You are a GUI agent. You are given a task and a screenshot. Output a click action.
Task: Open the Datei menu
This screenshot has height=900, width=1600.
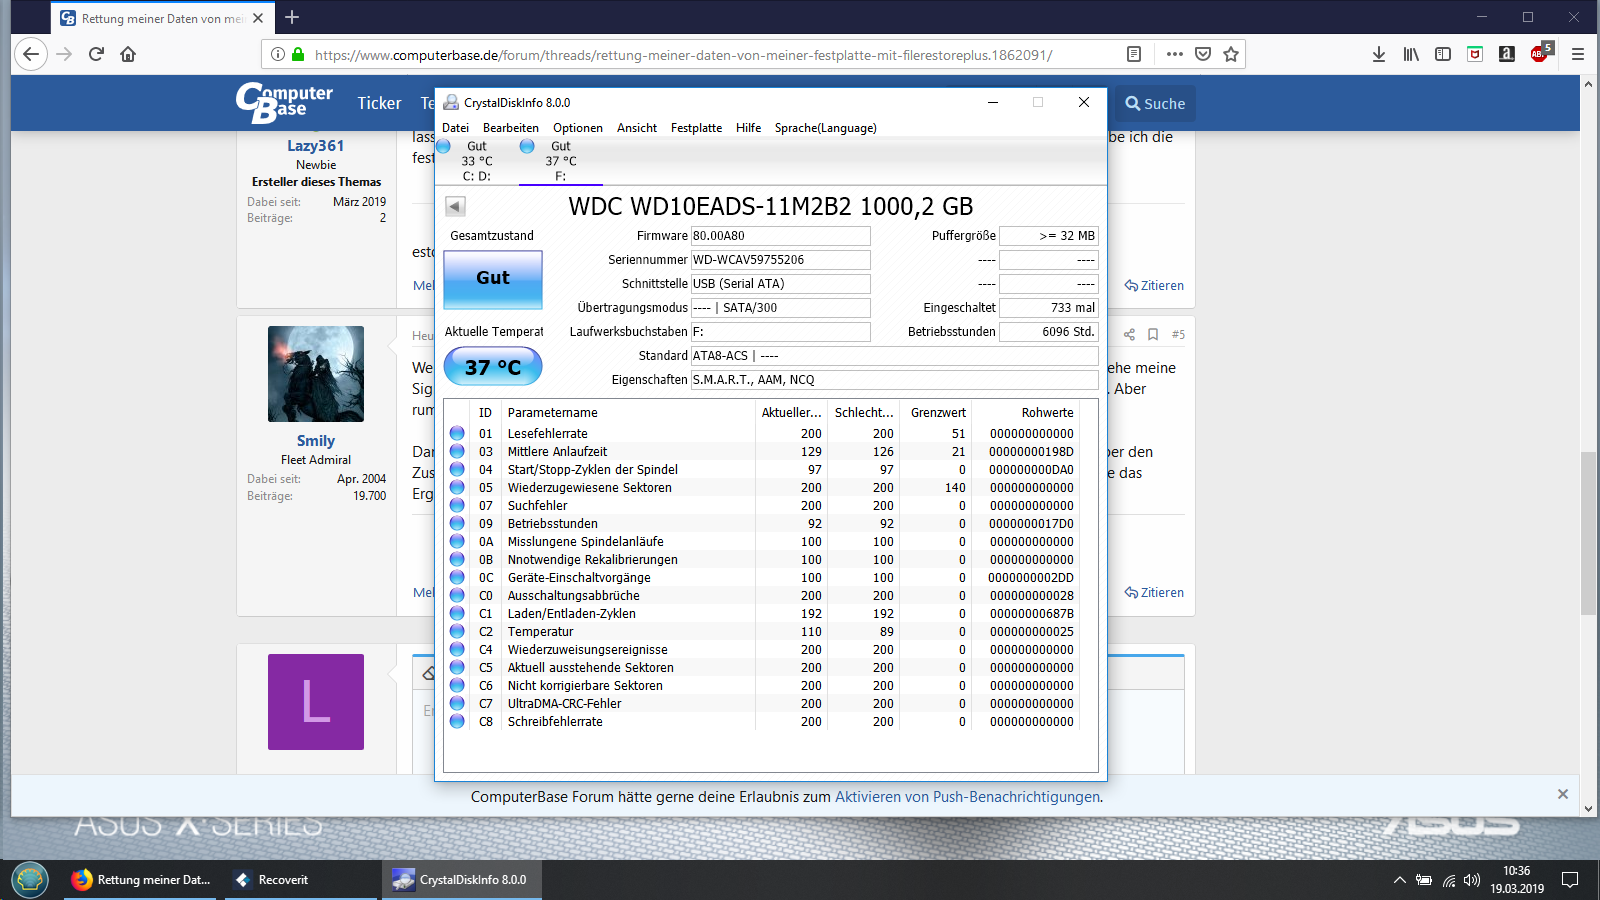click(455, 128)
